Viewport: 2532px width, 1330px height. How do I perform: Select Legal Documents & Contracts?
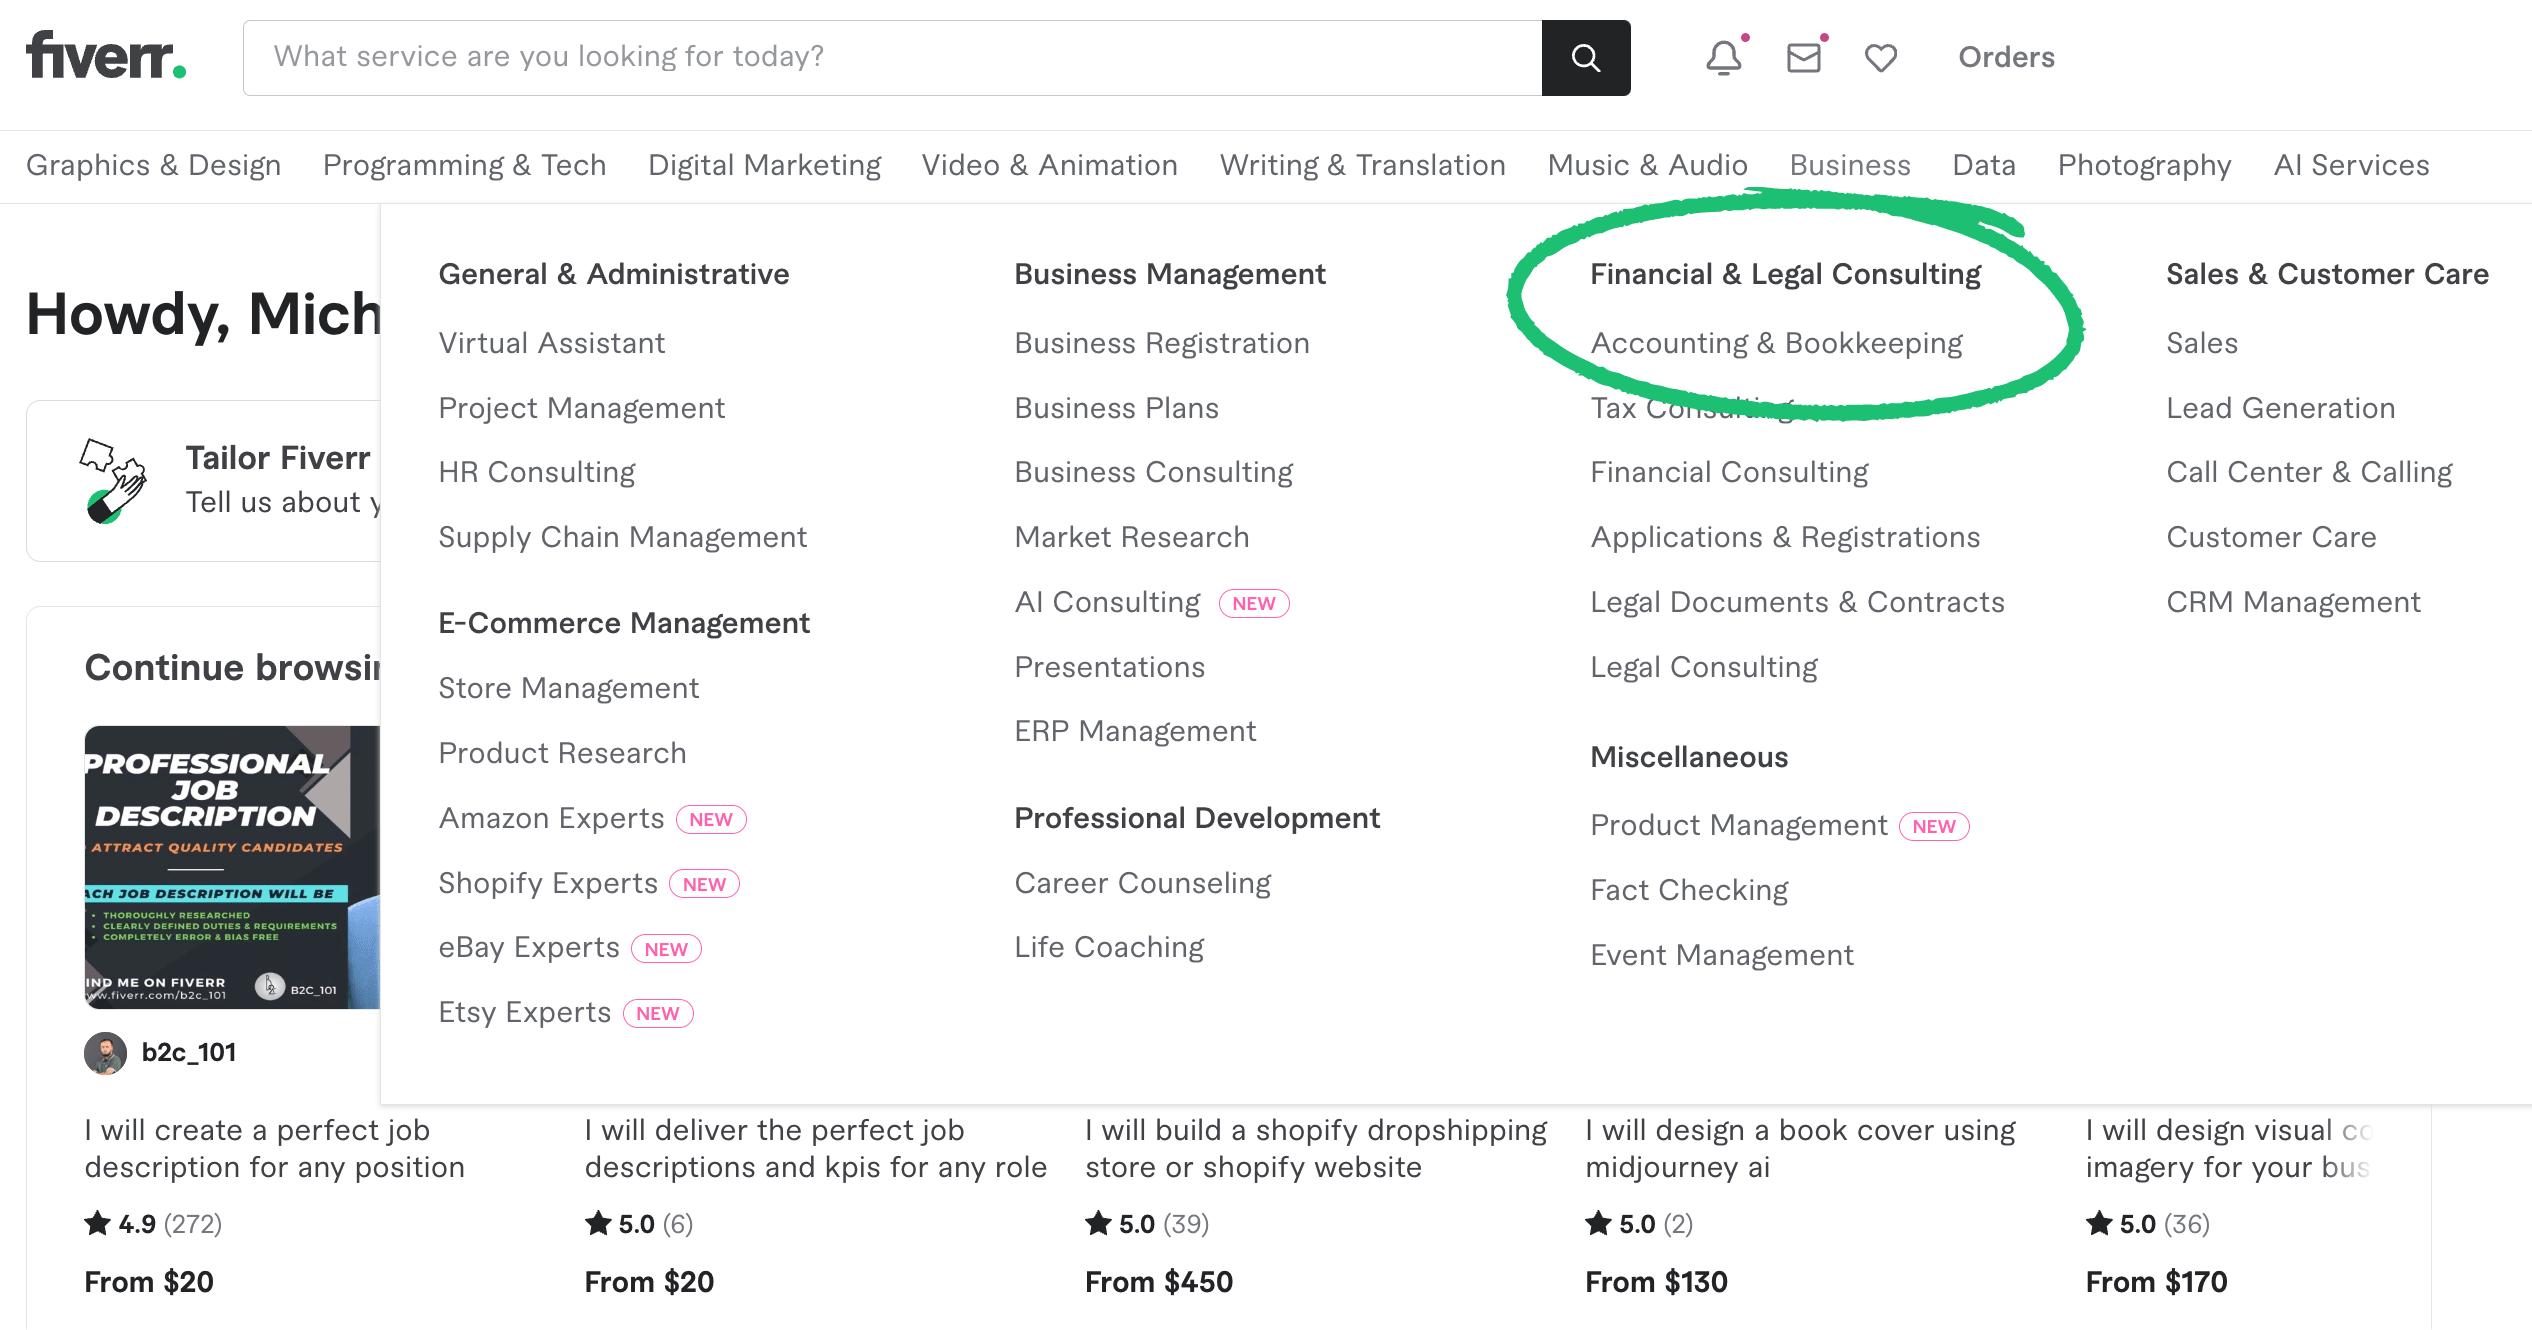(x=1797, y=601)
